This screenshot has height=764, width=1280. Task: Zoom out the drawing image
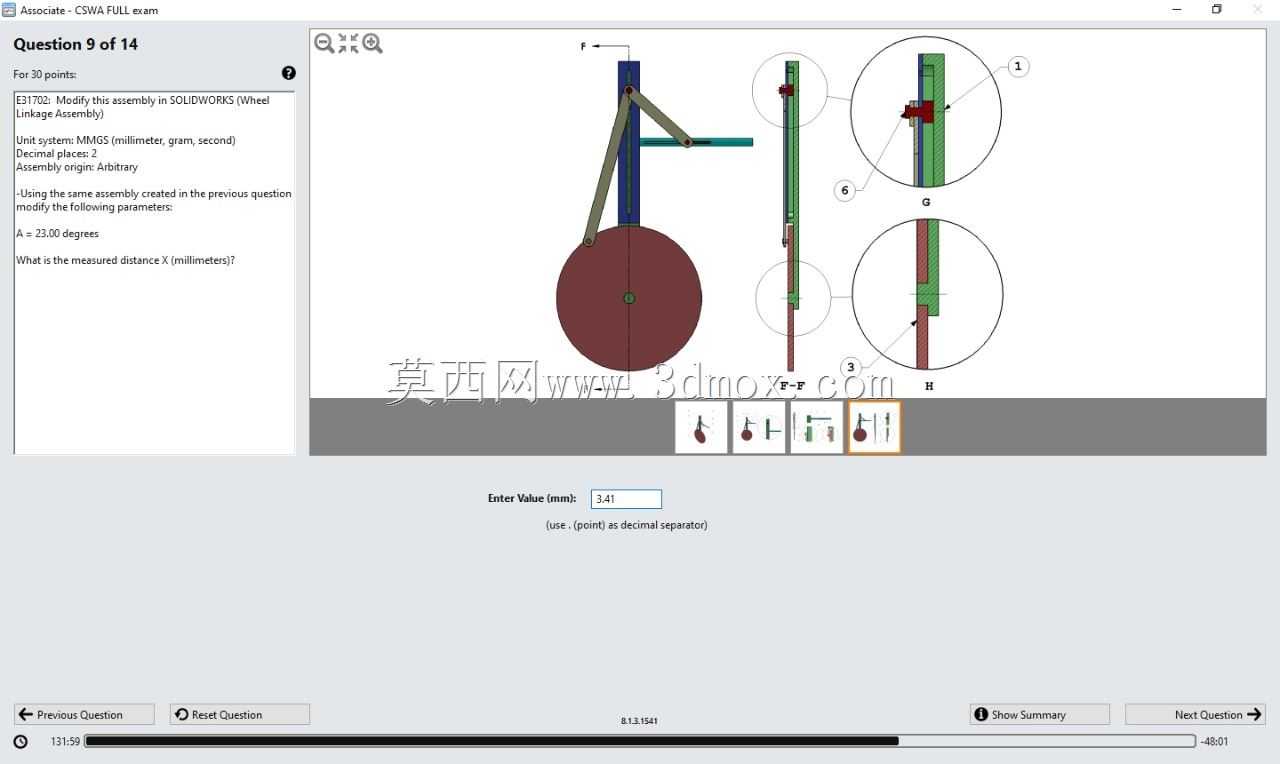324,43
